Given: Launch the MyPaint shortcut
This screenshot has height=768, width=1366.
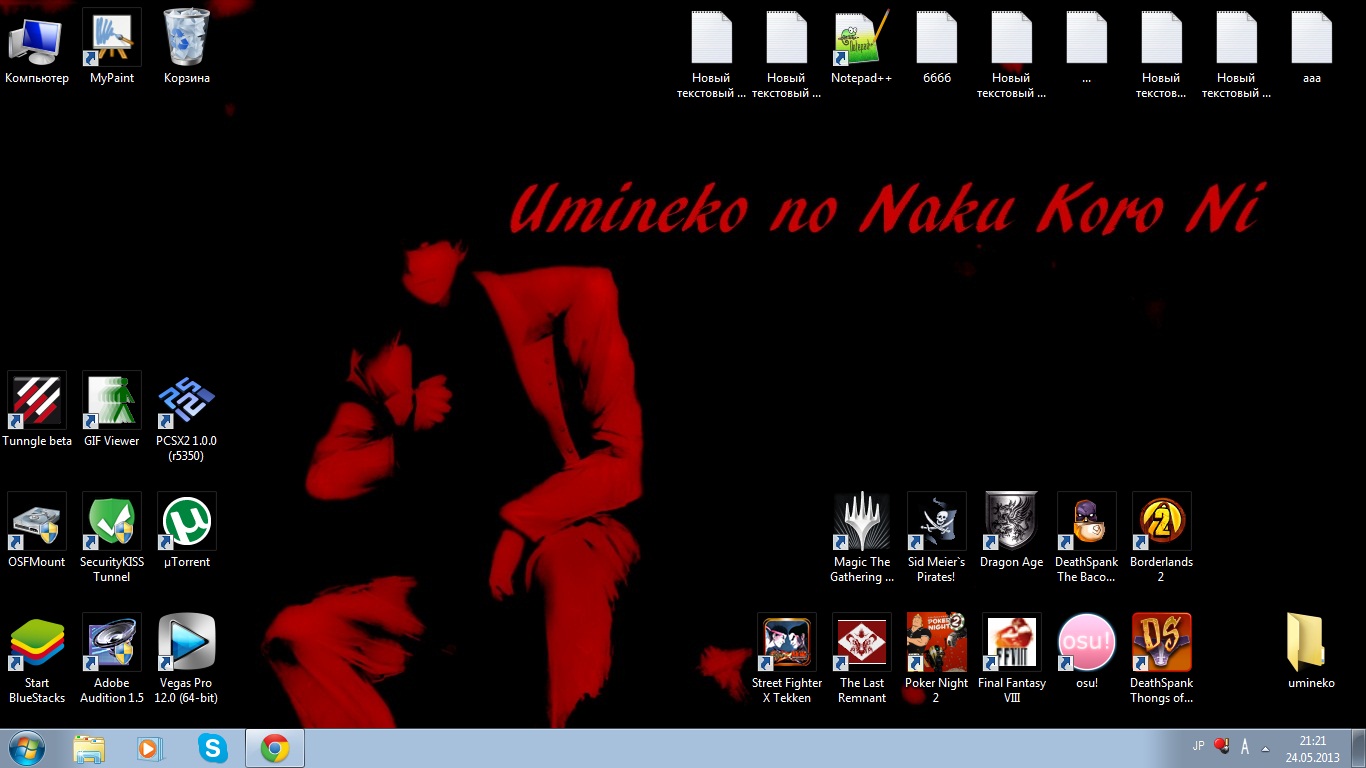Looking at the screenshot, I should [x=112, y=47].
